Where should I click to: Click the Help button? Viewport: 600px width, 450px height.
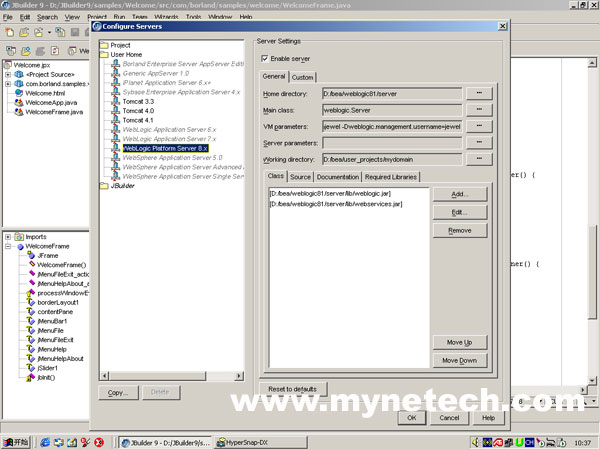click(489, 418)
